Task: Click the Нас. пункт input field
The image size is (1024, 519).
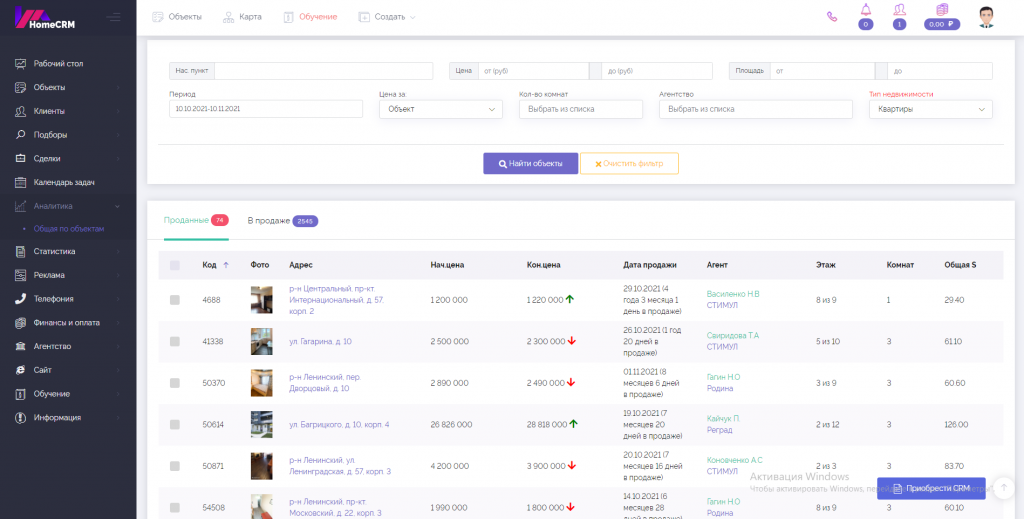Action: pos(323,71)
